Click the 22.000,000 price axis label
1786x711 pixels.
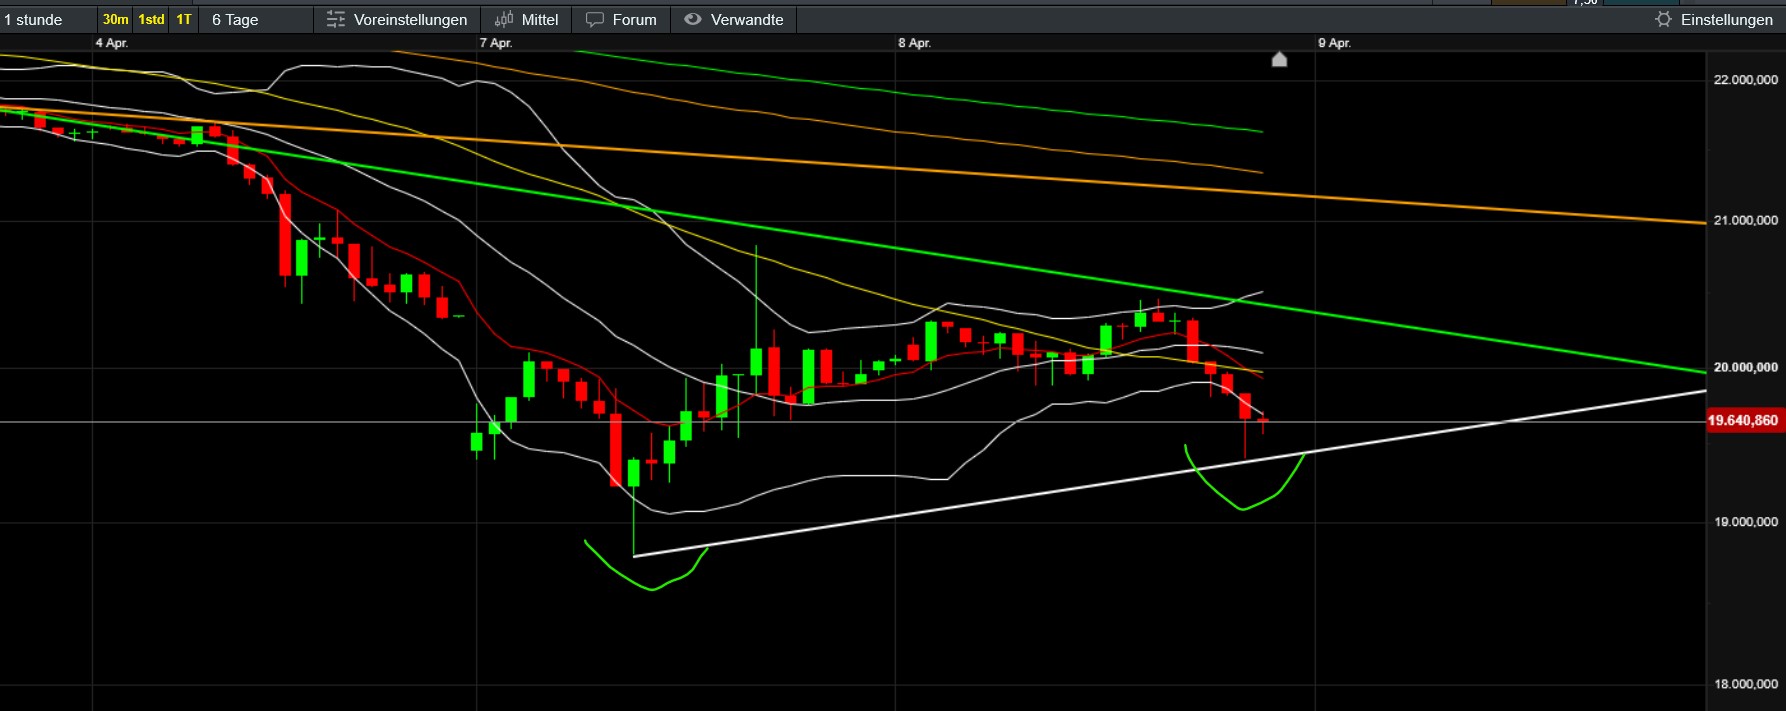(x=1746, y=80)
